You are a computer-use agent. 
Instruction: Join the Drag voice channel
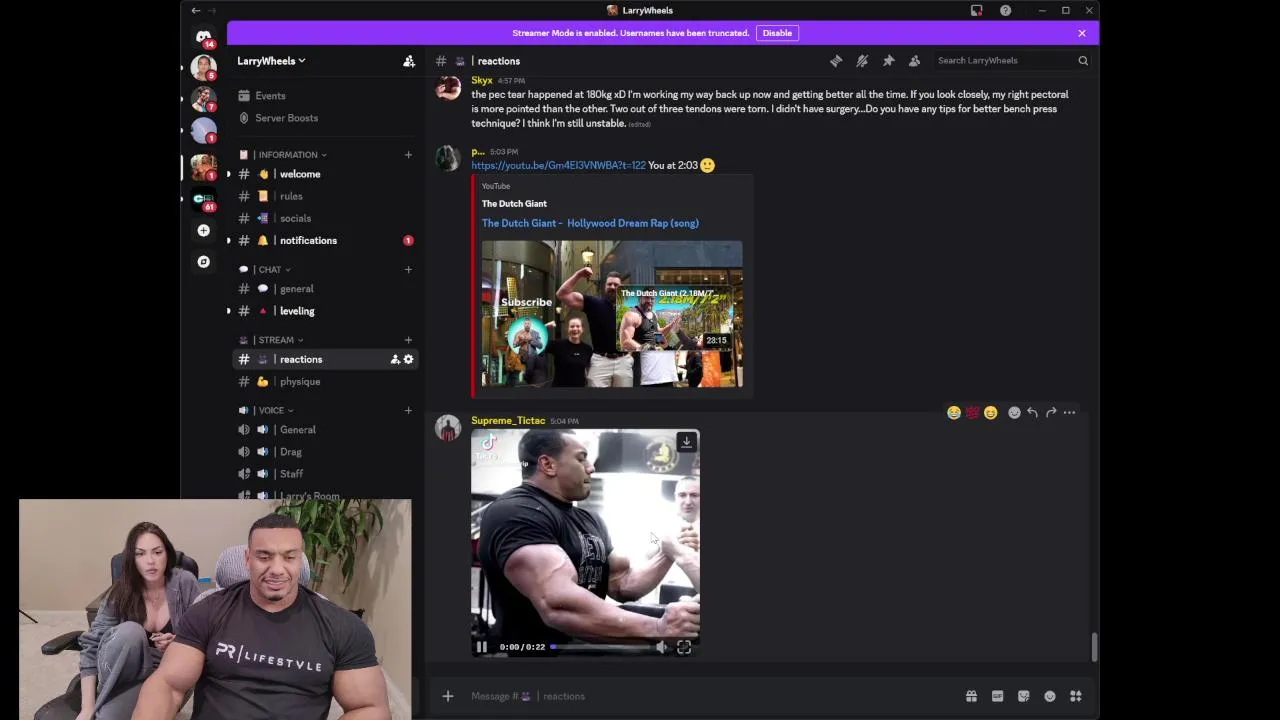325,452
